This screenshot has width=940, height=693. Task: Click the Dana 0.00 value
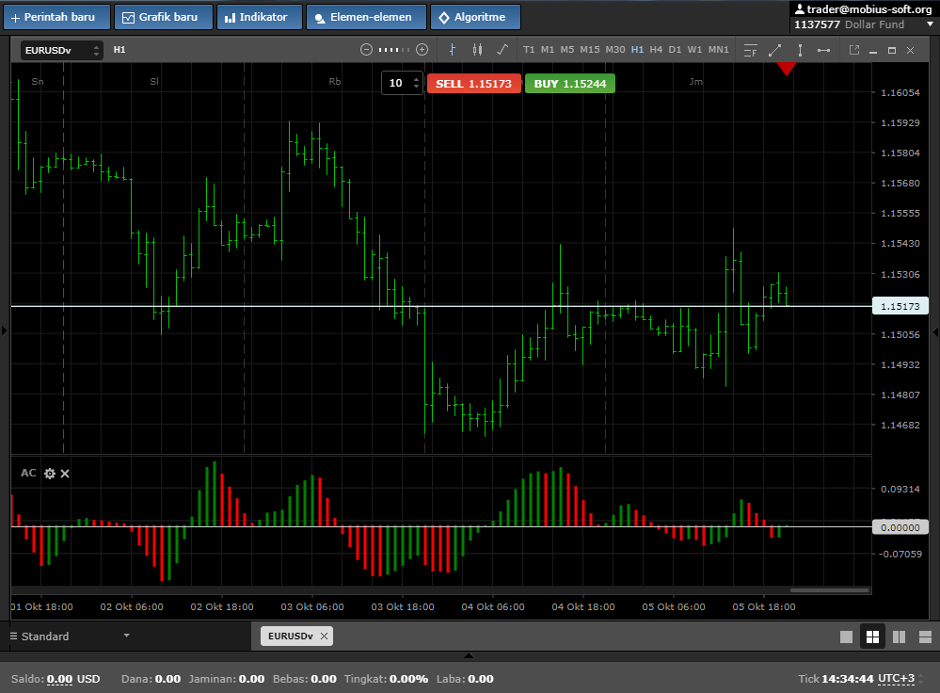pos(168,679)
